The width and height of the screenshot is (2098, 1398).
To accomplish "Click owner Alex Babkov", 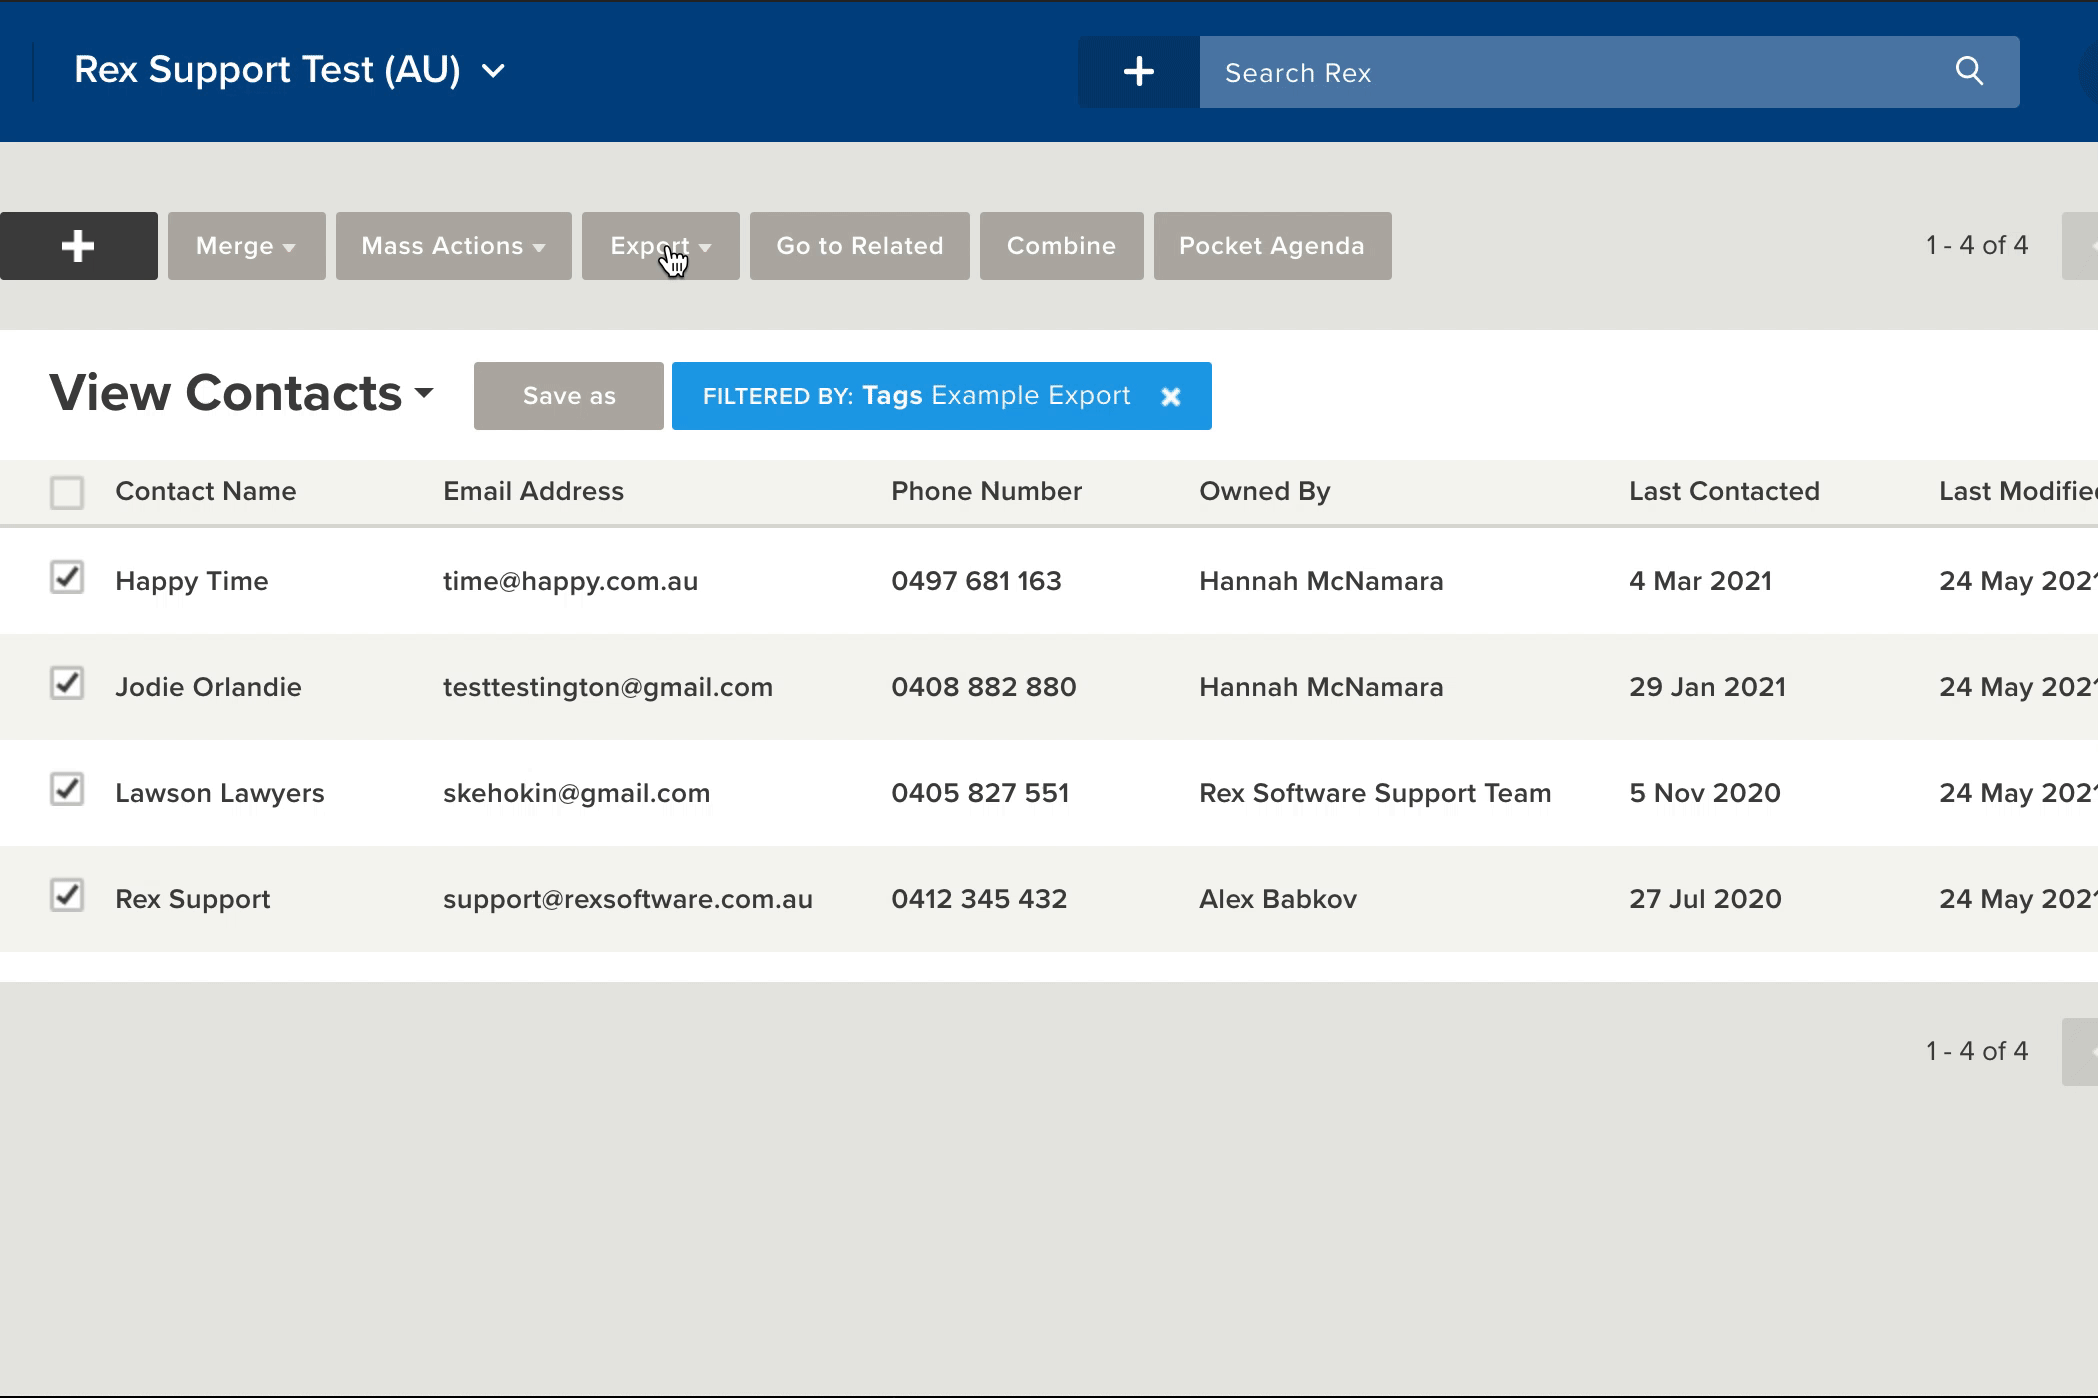I will 1278,899.
